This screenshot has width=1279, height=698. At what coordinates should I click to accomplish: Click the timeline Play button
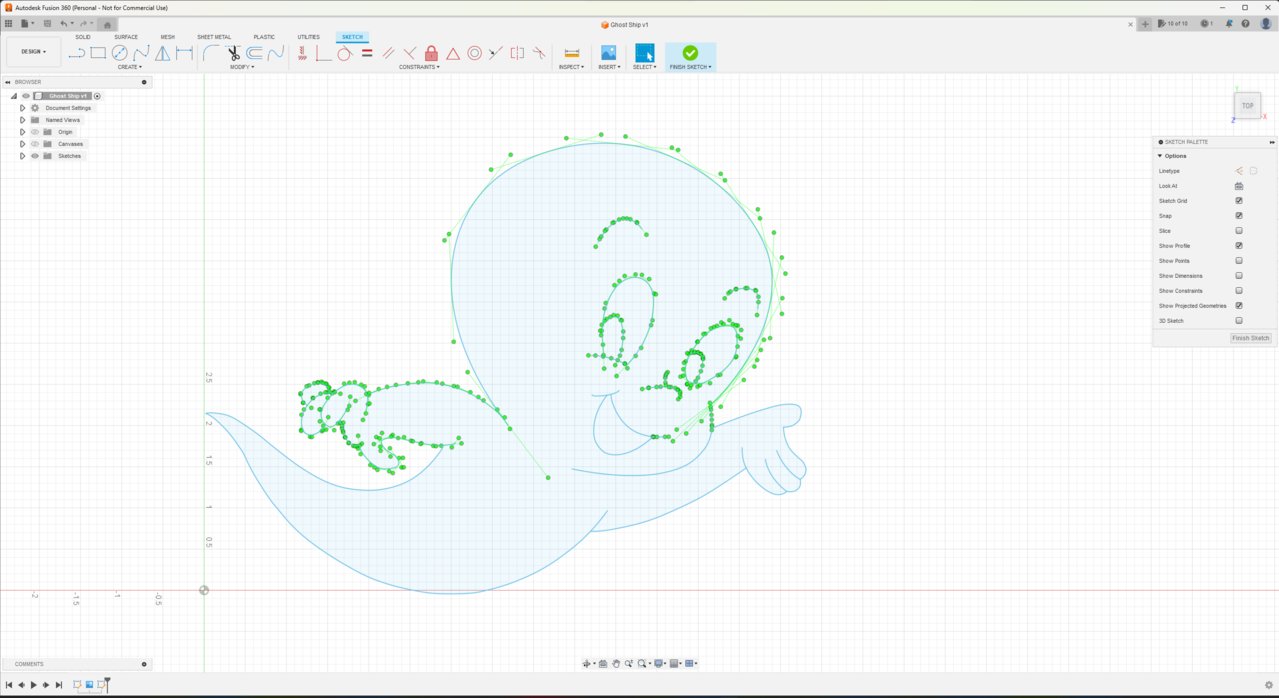[33, 685]
